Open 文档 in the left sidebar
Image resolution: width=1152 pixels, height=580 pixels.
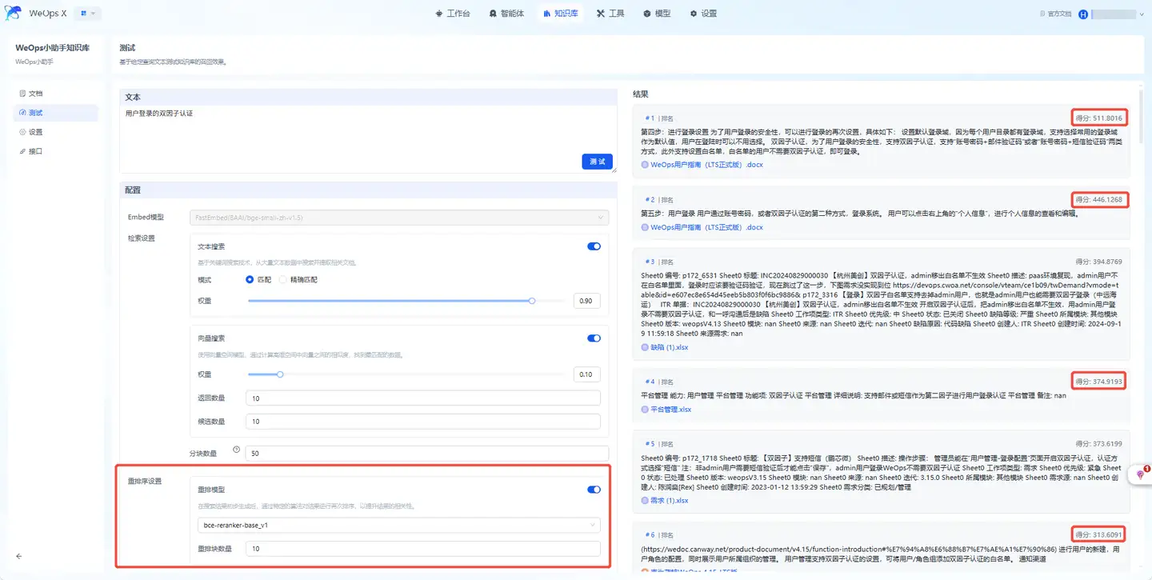click(55, 93)
